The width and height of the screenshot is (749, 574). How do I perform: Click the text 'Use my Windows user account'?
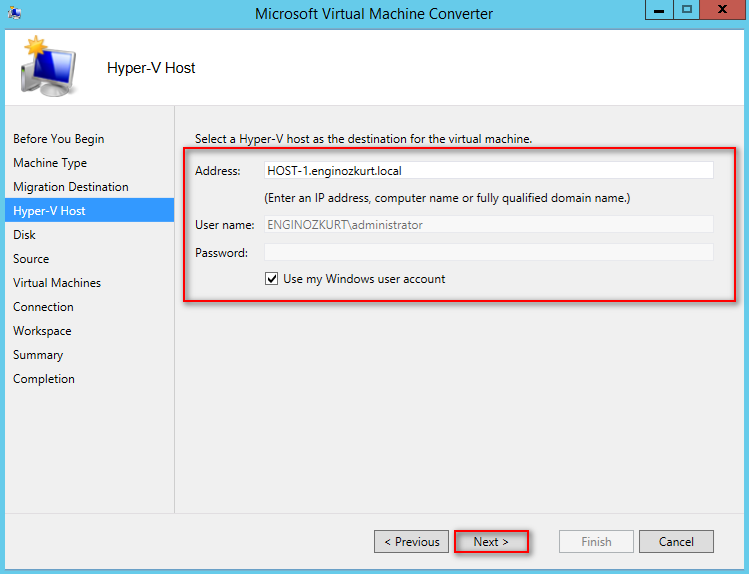pyautogui.click(x=364, y=279)
